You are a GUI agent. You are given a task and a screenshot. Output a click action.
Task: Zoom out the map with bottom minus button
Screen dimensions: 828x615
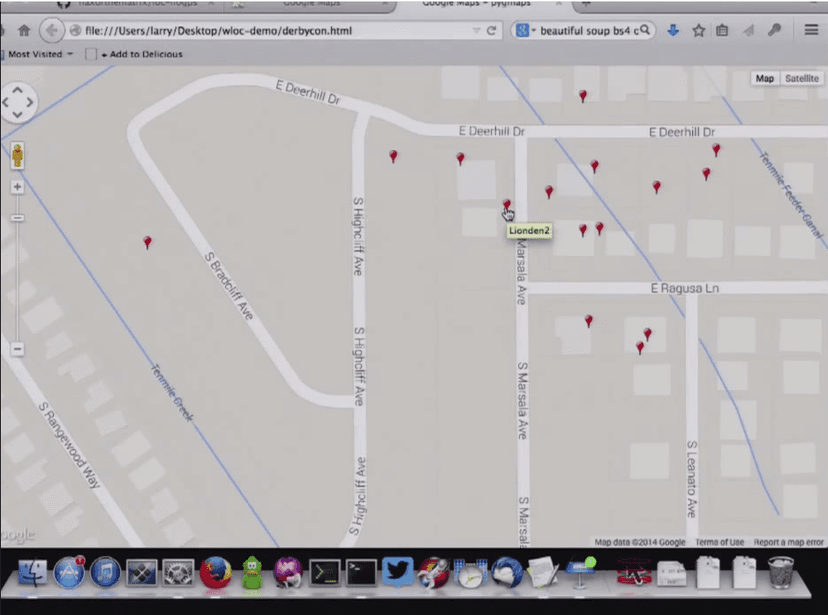pyautogui.click(x=17, y=349)
